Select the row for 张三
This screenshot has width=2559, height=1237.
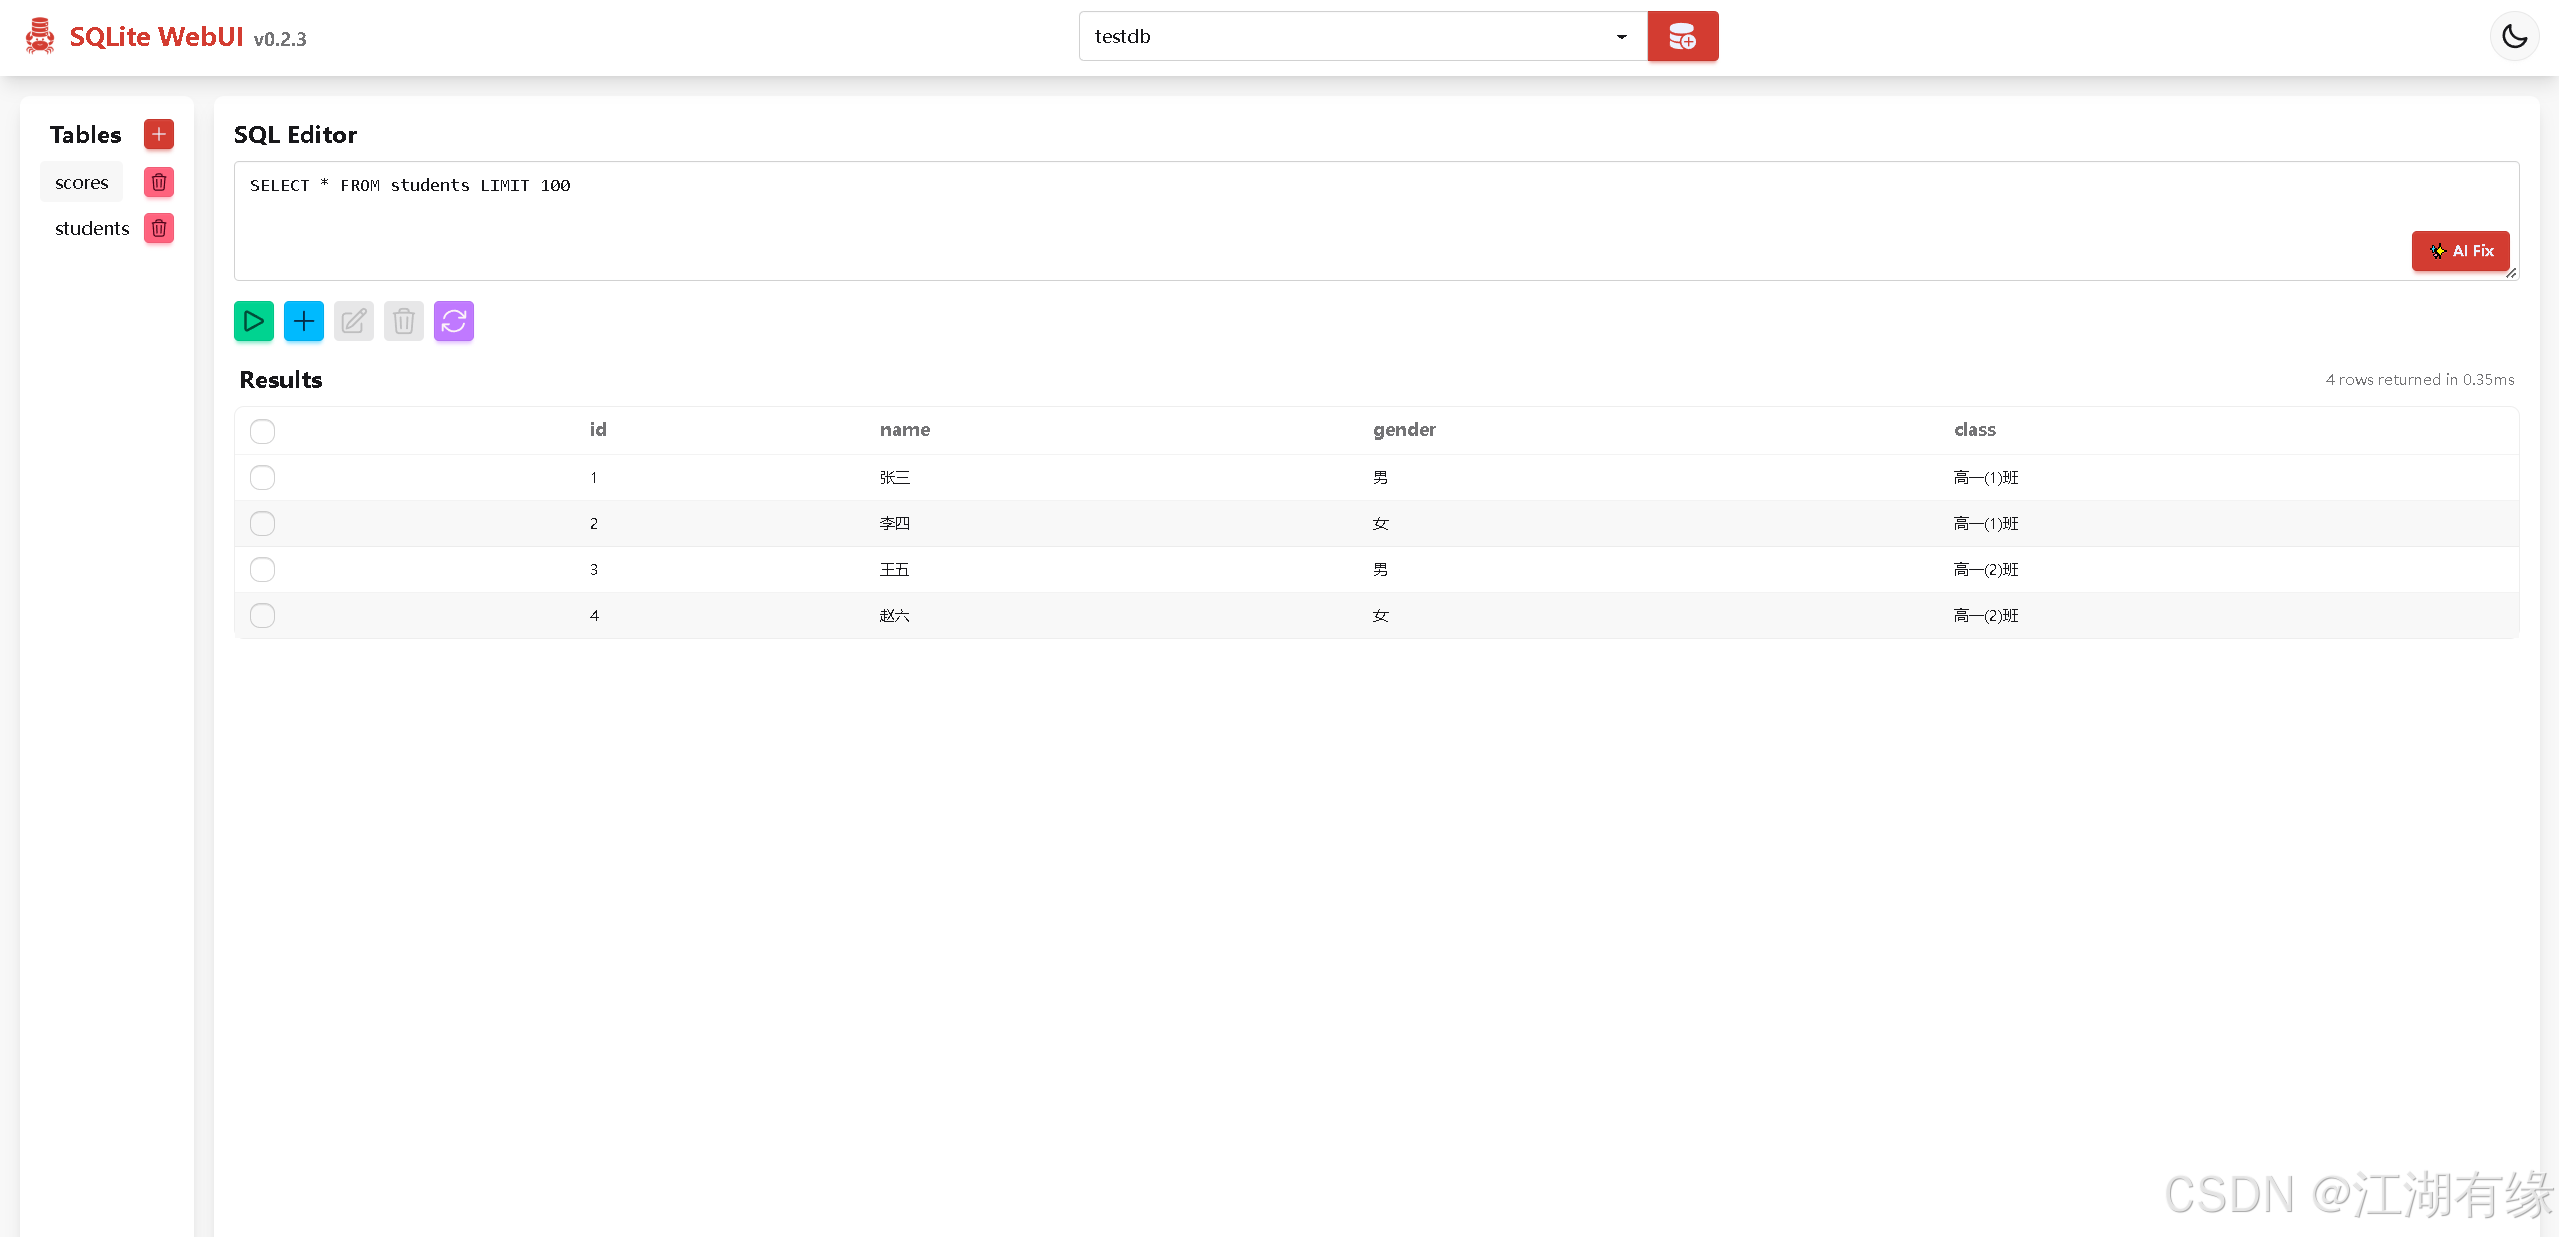point(263,477)
